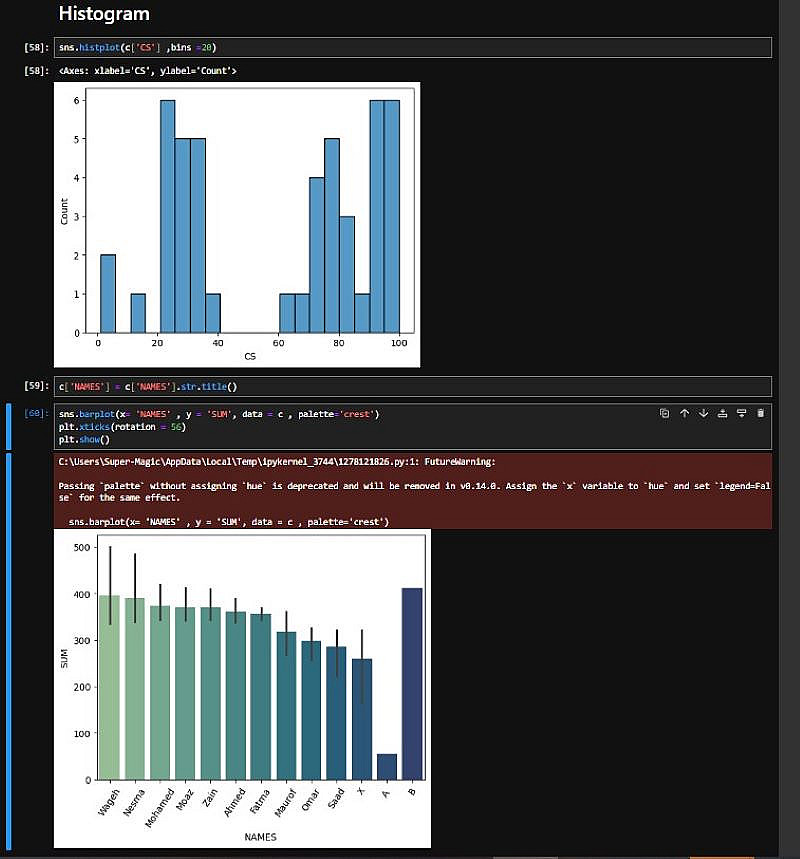Collapse cell 60 input using blue bar

(x=8, y=426)
